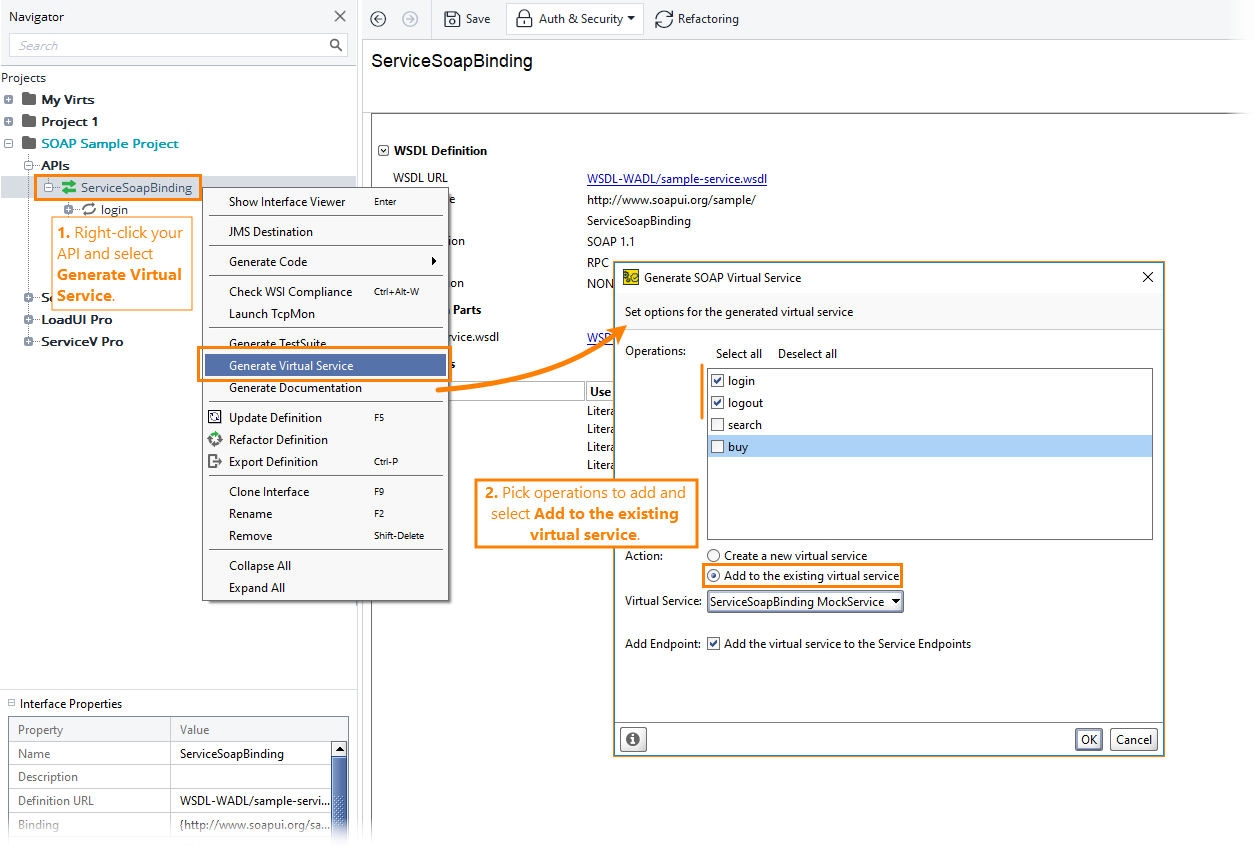1256x848 pixels.
Task: Check the buy operation checkbox
Action: coord(717,447)
